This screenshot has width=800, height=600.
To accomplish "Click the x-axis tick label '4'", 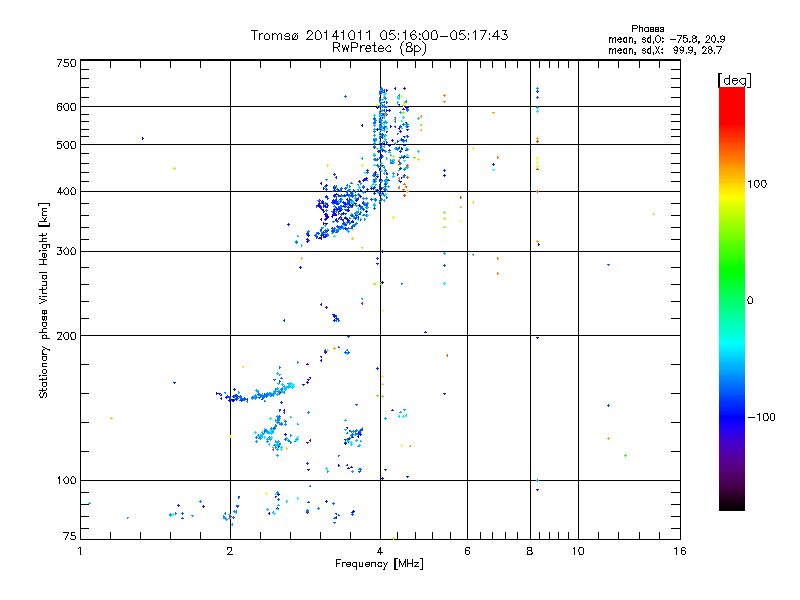I will pos(380,551).
